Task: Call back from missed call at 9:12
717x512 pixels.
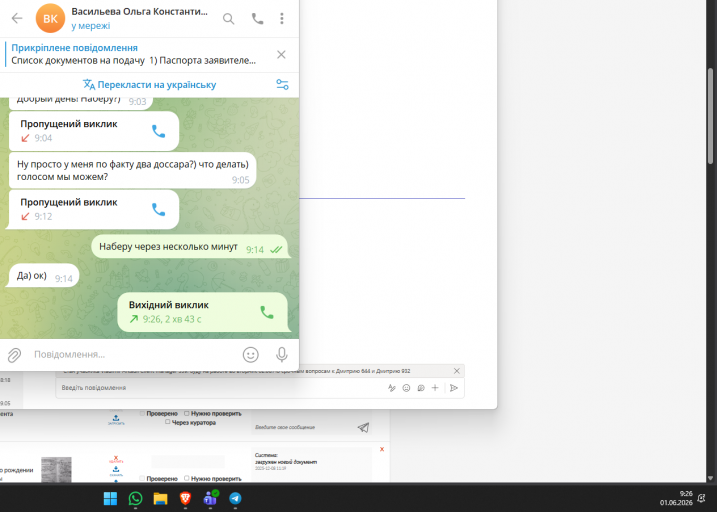Action: 158,210
